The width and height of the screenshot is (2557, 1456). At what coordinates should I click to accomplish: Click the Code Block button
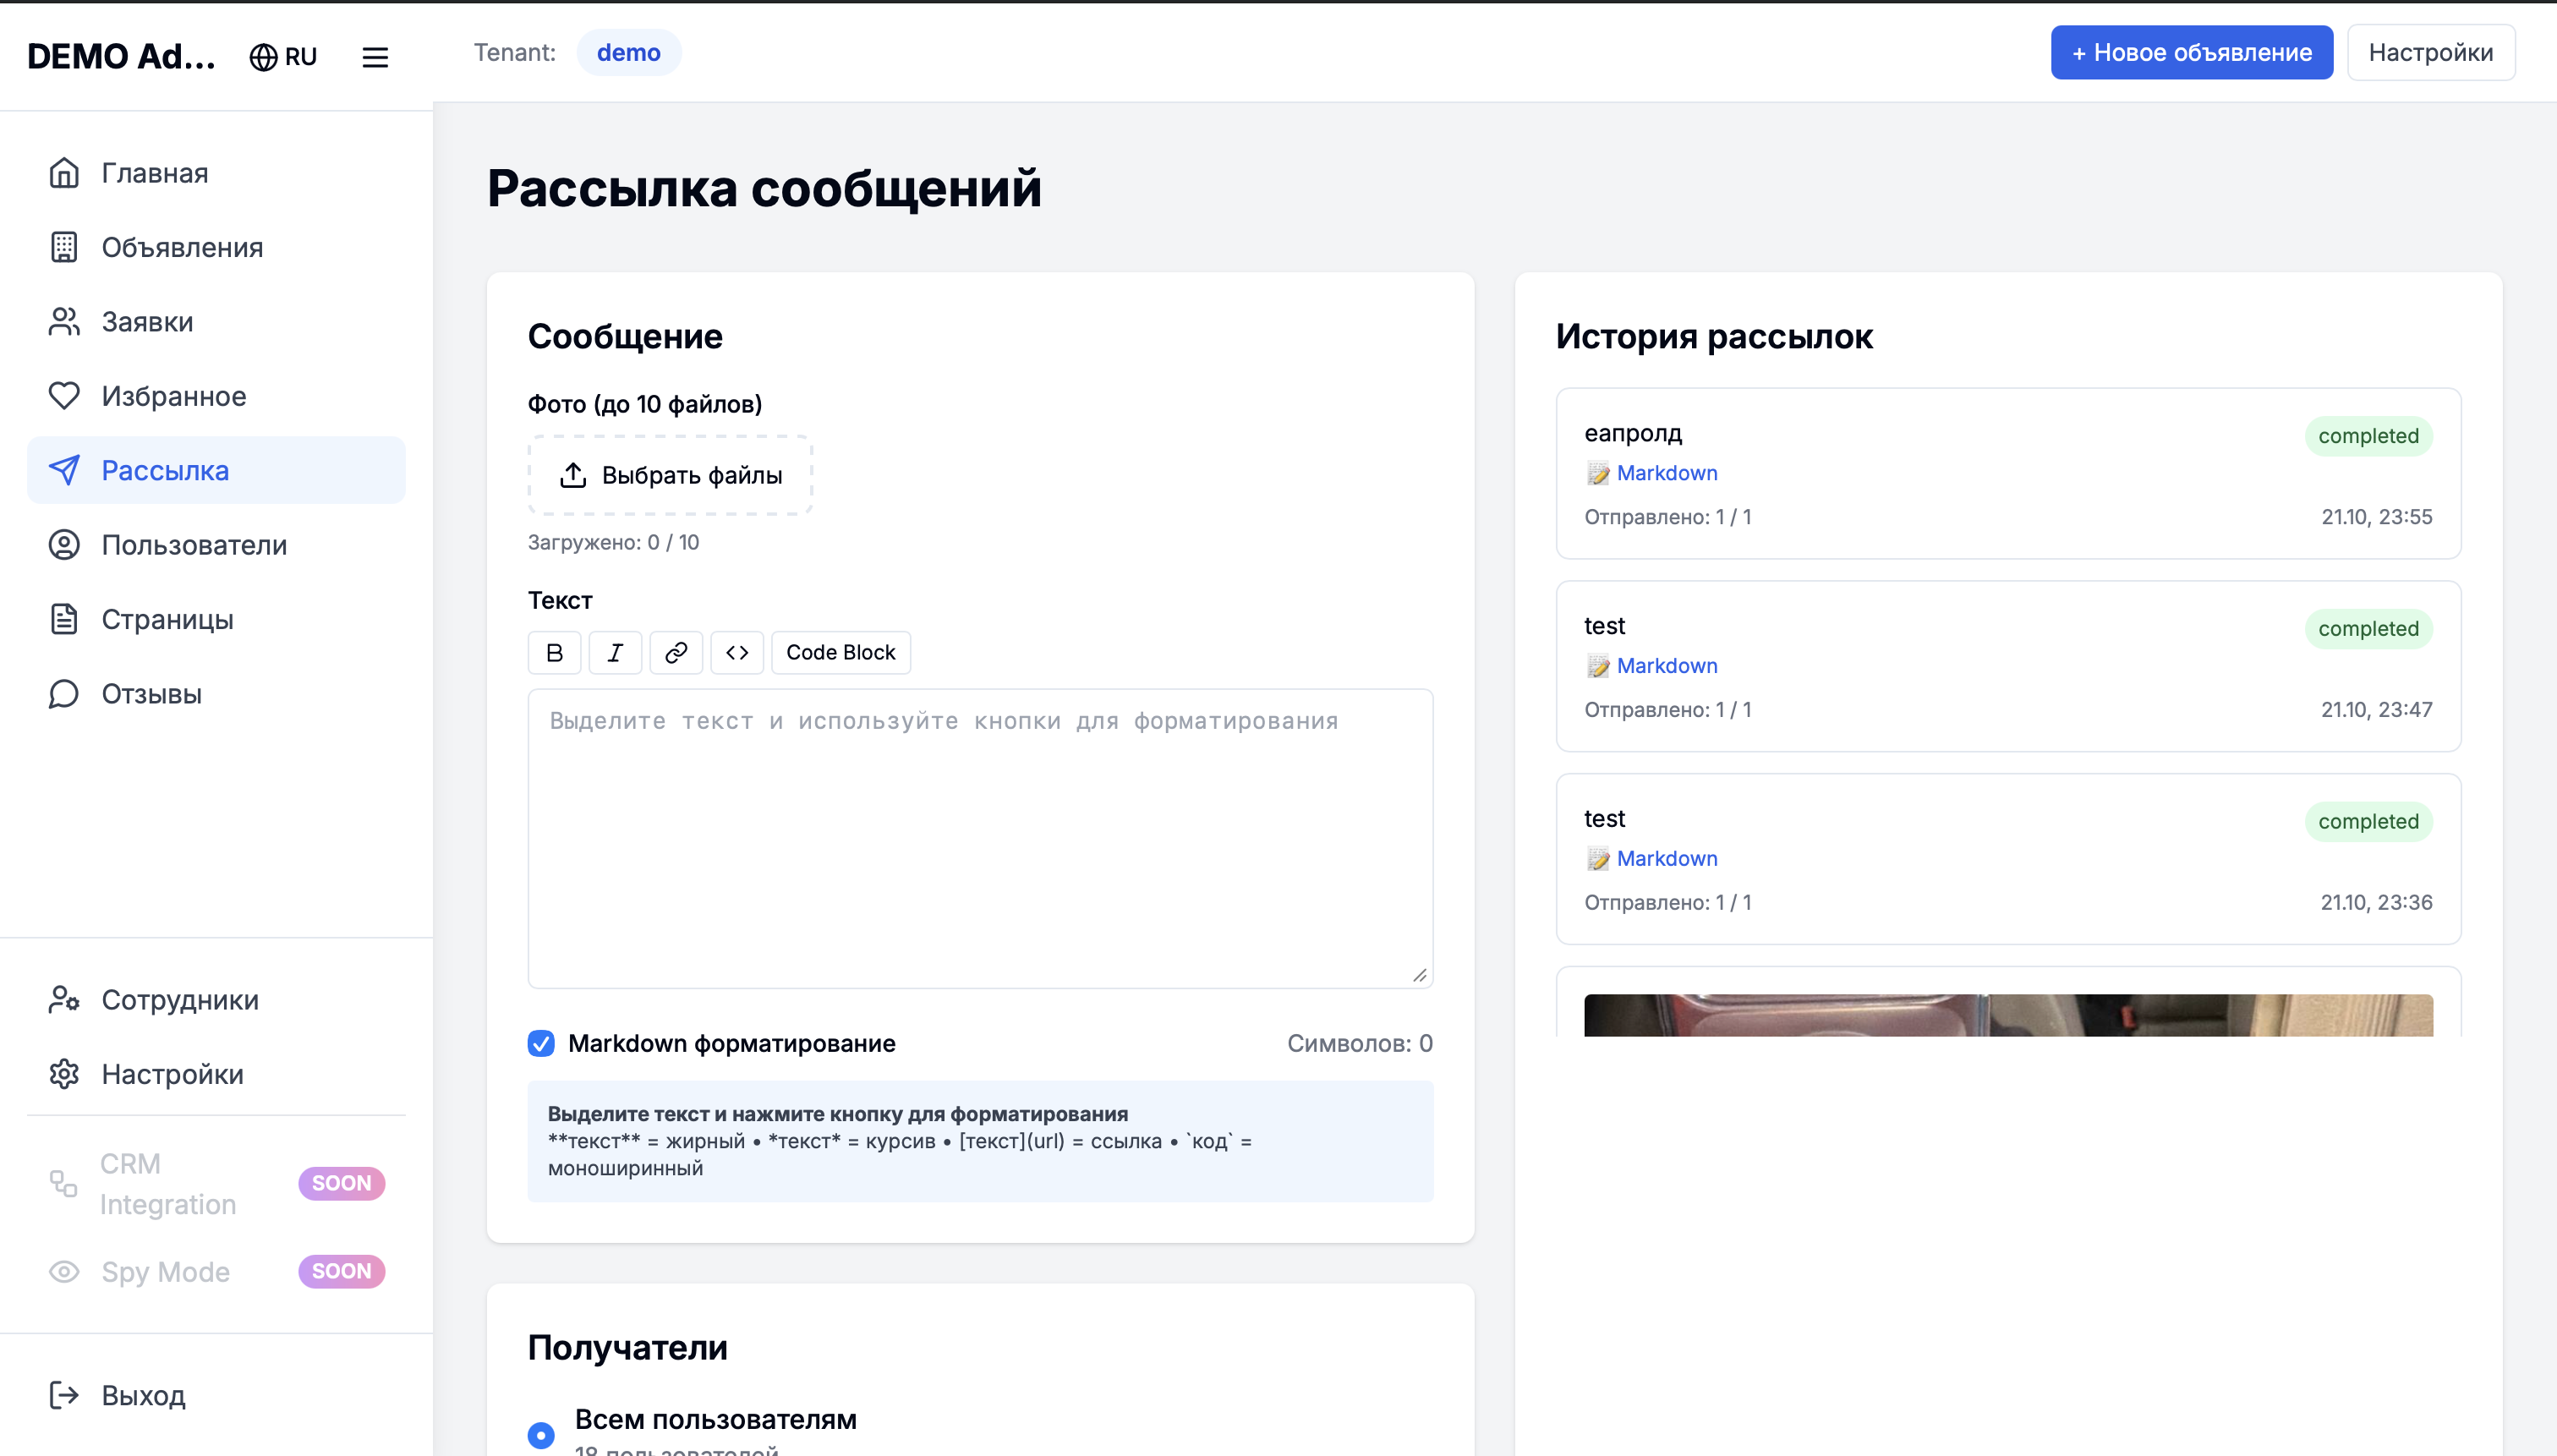tap(840, 652)
